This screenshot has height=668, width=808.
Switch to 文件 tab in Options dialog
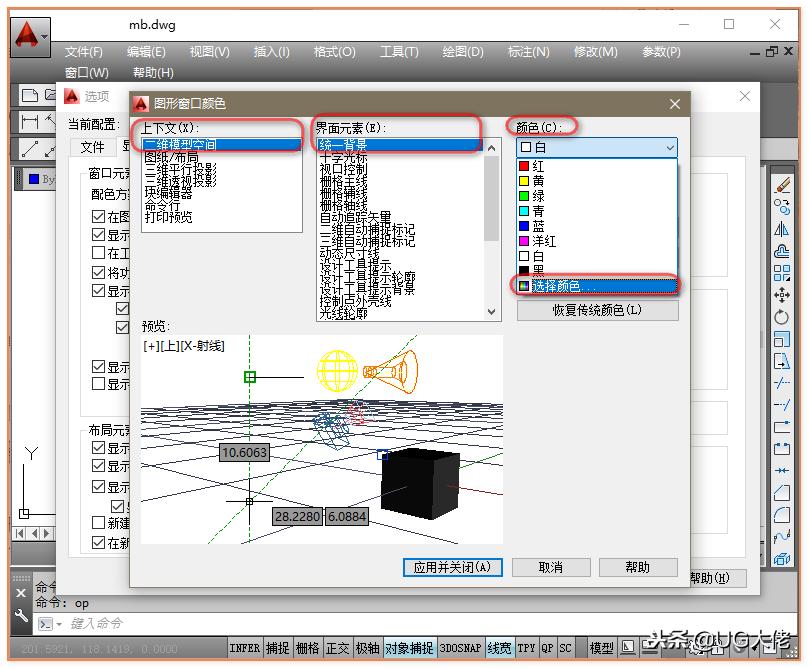coord(93,147)
